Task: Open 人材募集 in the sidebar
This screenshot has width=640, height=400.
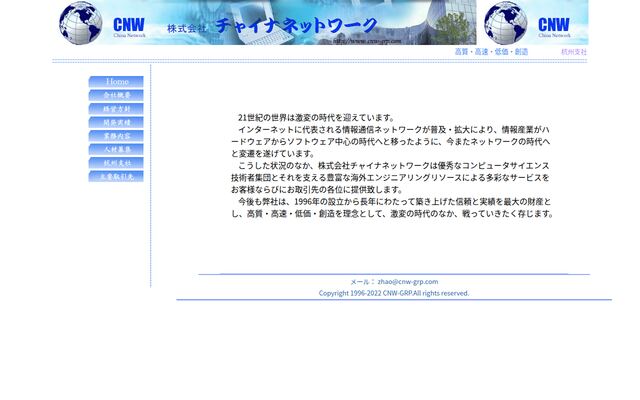Action: tap(116, 149)
